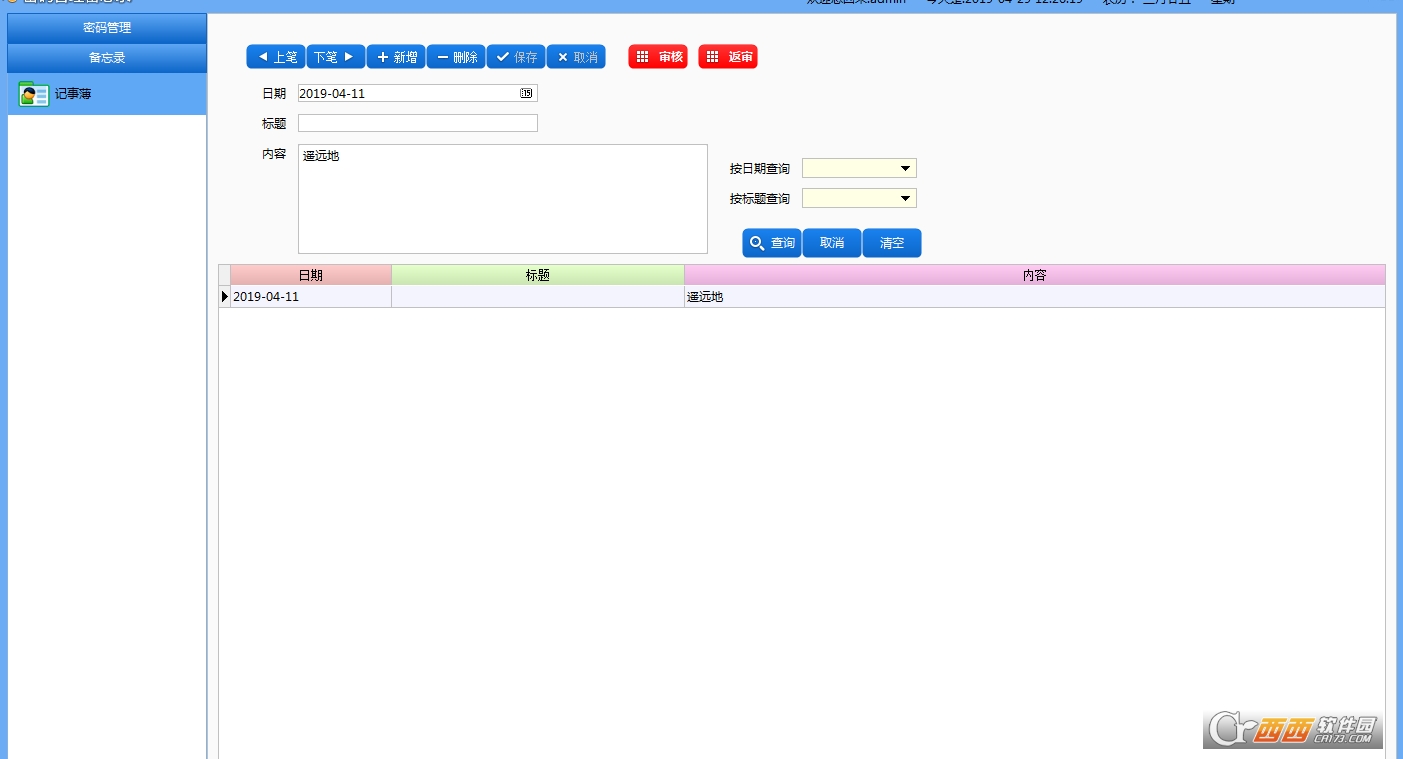Image resolution: width=1403 pixels, height=759 pixels.
Task: Click the row indicator arrow of first row
Action: click(x=225, y=297)
